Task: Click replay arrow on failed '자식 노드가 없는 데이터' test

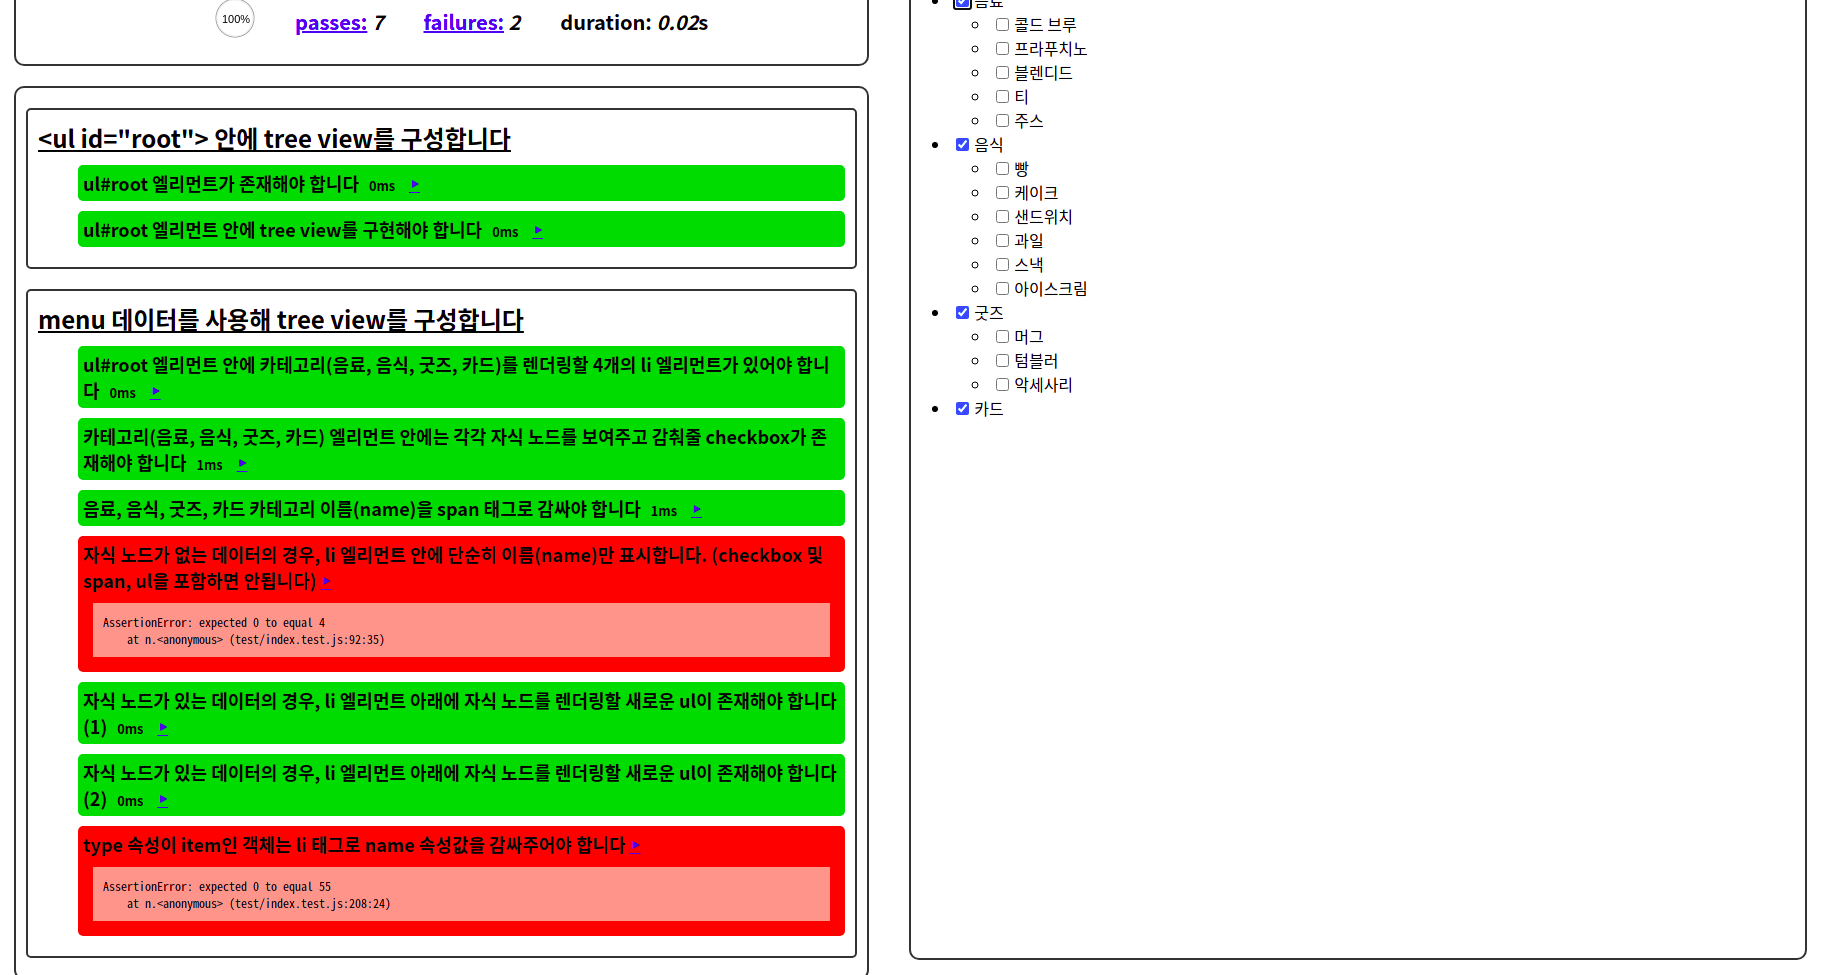Action: 327,581
